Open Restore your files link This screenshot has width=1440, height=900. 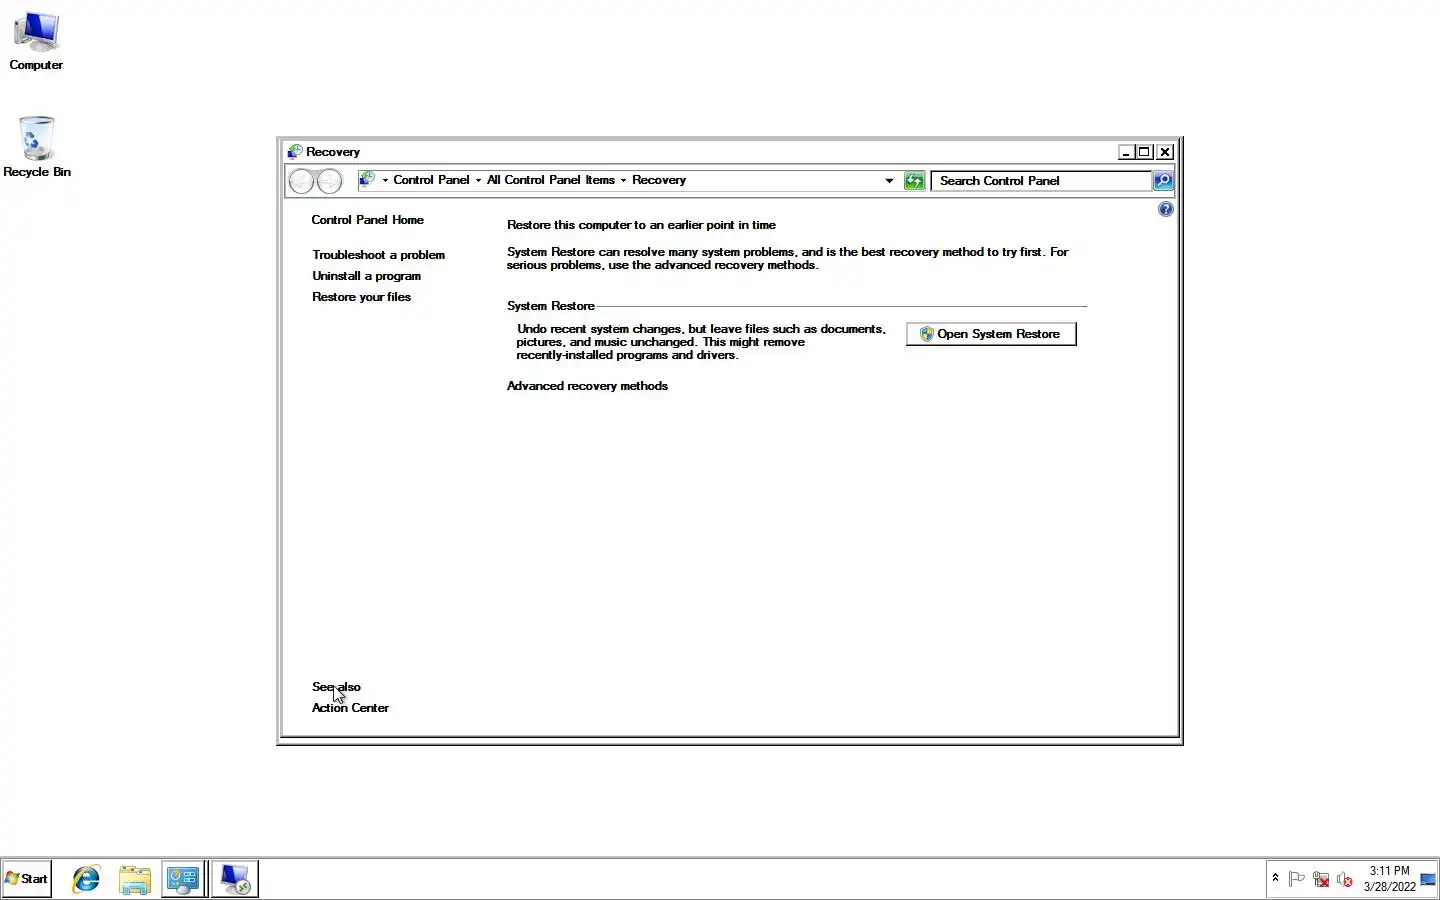coord(361,297)
